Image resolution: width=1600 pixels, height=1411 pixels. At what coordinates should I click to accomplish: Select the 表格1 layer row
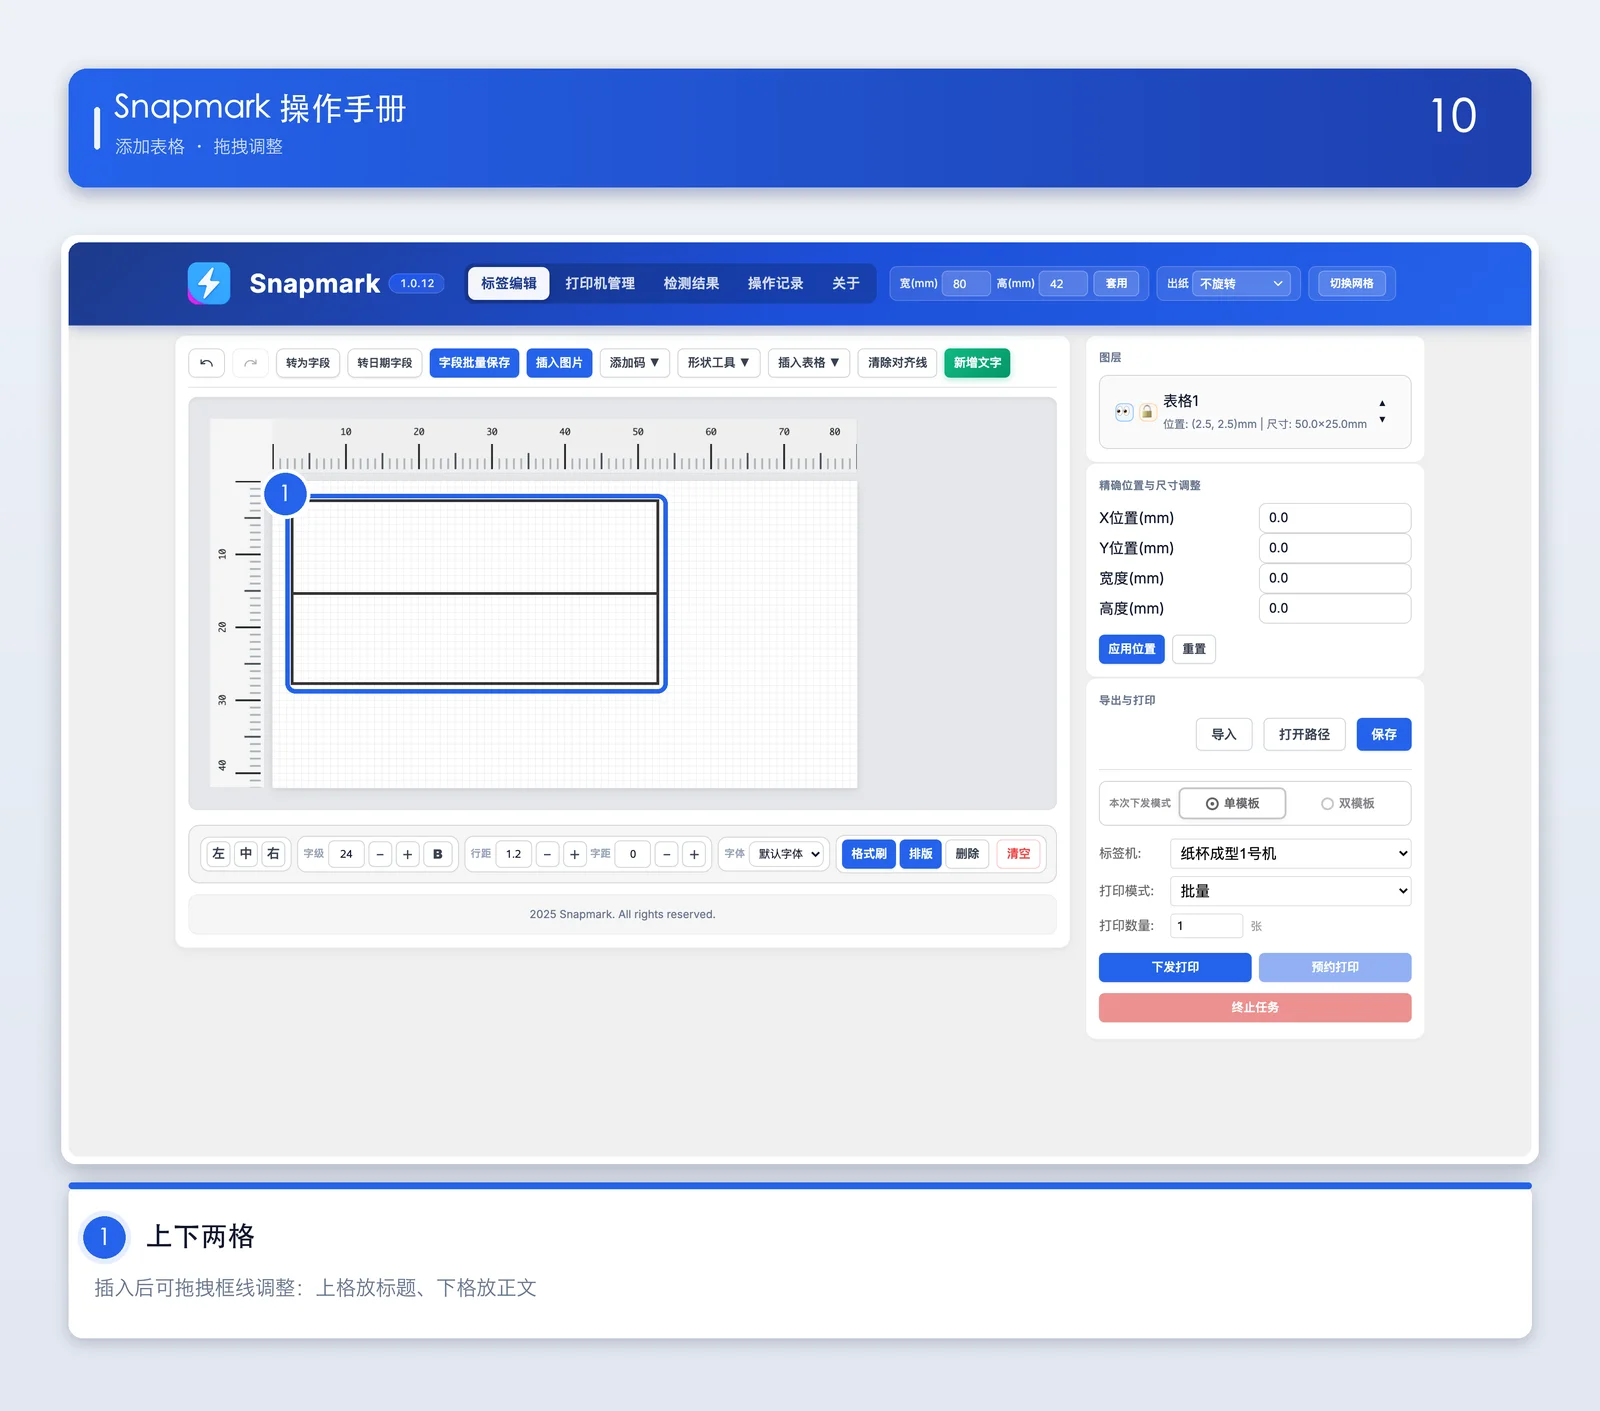(1255, 412)
